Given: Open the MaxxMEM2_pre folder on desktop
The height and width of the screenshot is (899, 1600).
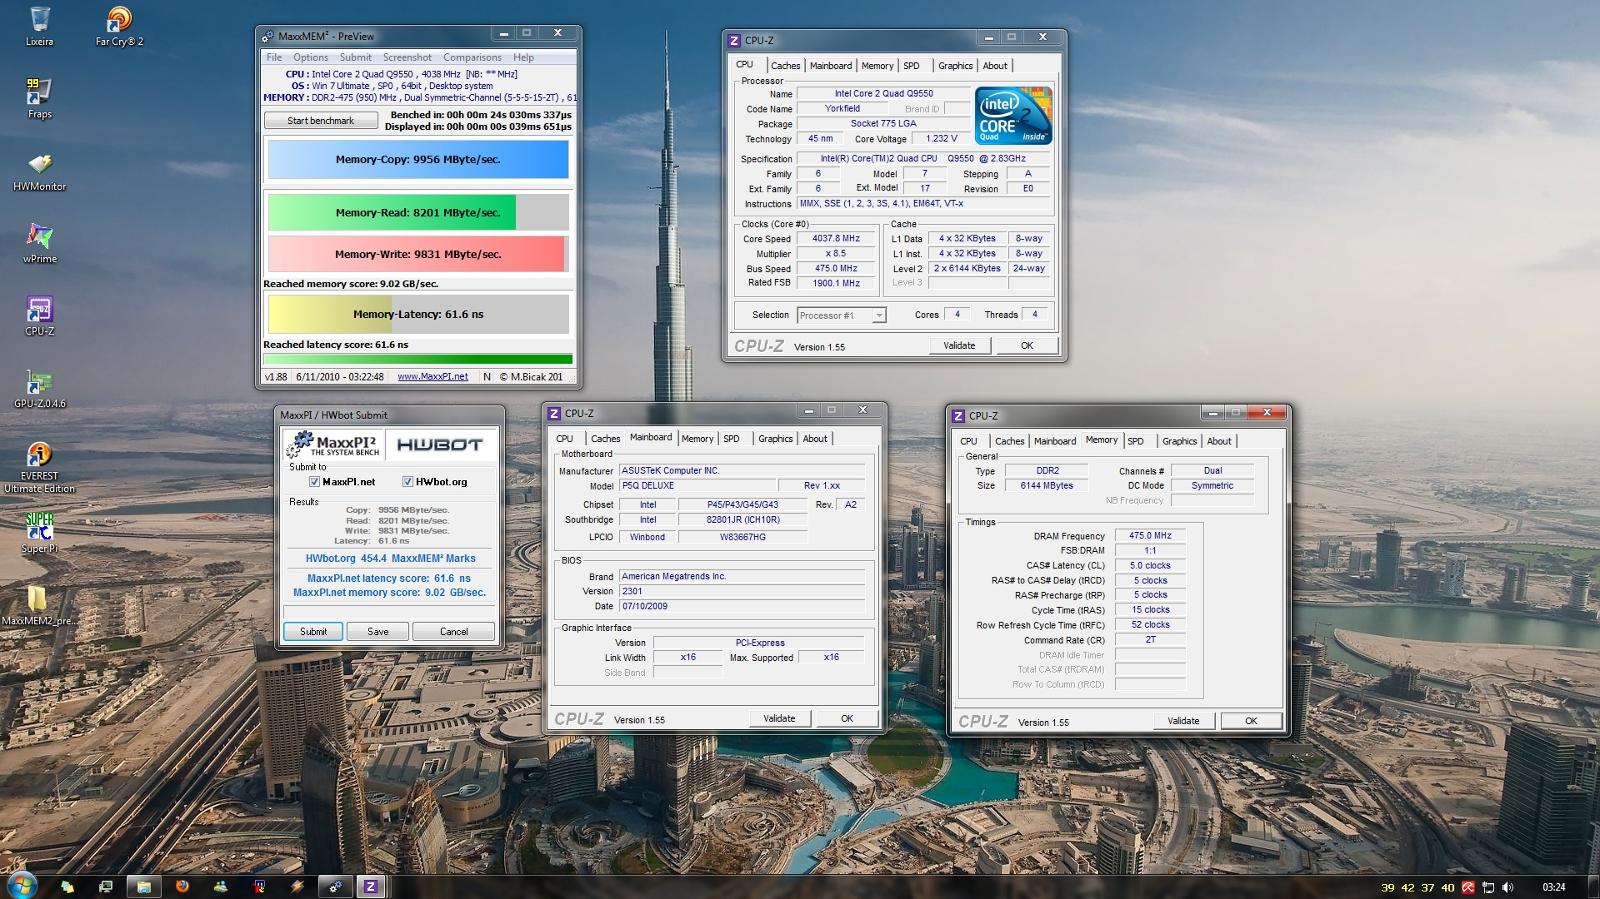Looking at the screenshot, I should (38, 606).
